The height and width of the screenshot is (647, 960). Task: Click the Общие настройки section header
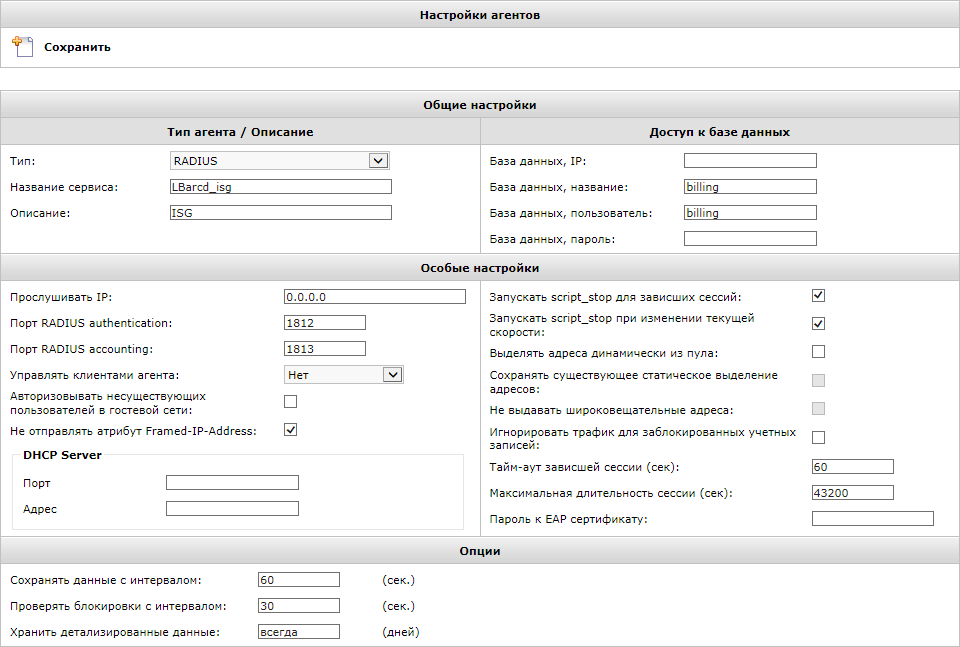[x=480, y=105]
